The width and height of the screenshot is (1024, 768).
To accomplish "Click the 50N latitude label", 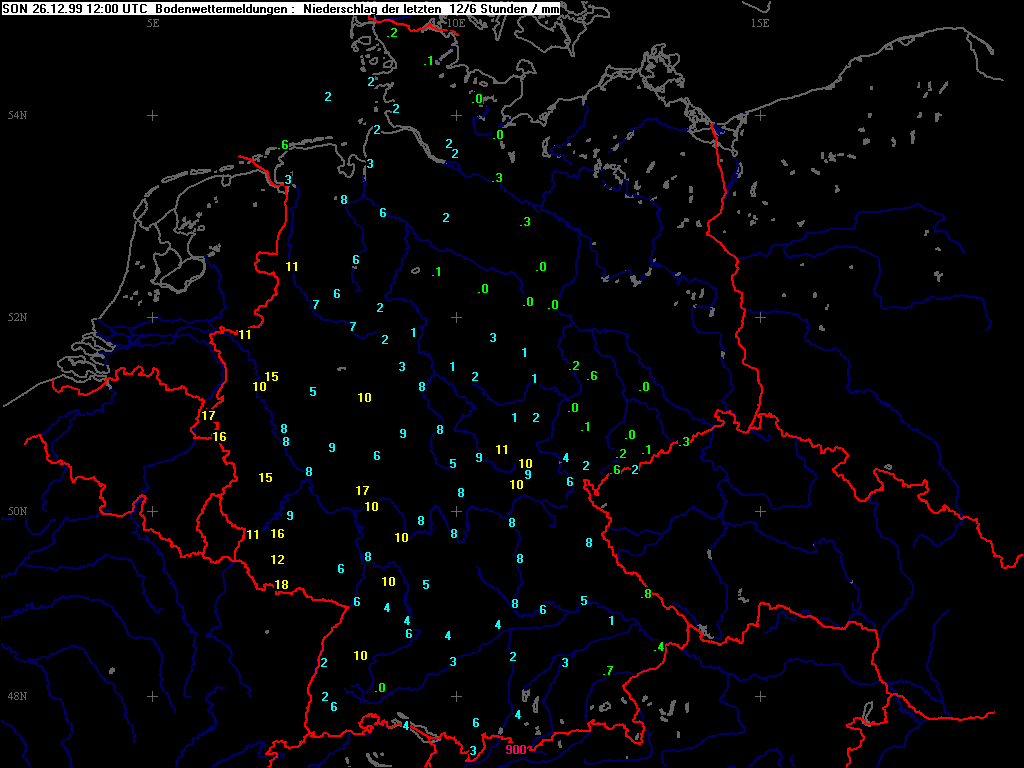I will coord(16,512).
